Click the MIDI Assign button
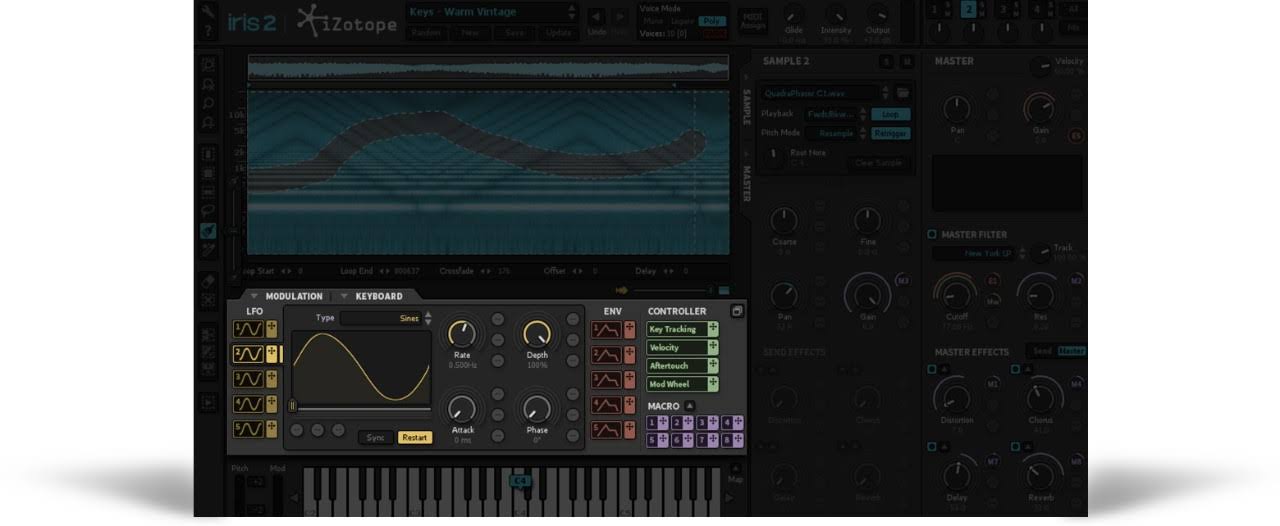Image resolution: width=1280 pixels, height=526 pixels. (752, 19)
